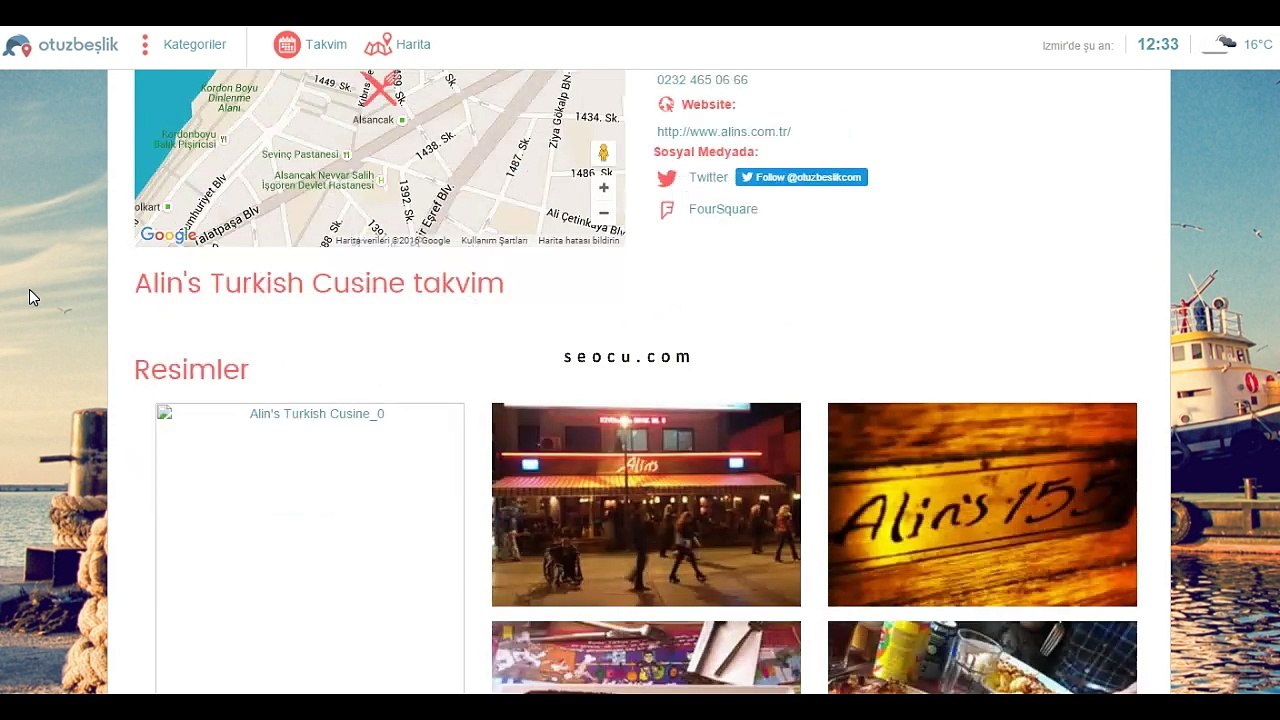This screenshot has height=720, width=1280.
Task: Click the Street View pegman icon
Action: point(603,153)
